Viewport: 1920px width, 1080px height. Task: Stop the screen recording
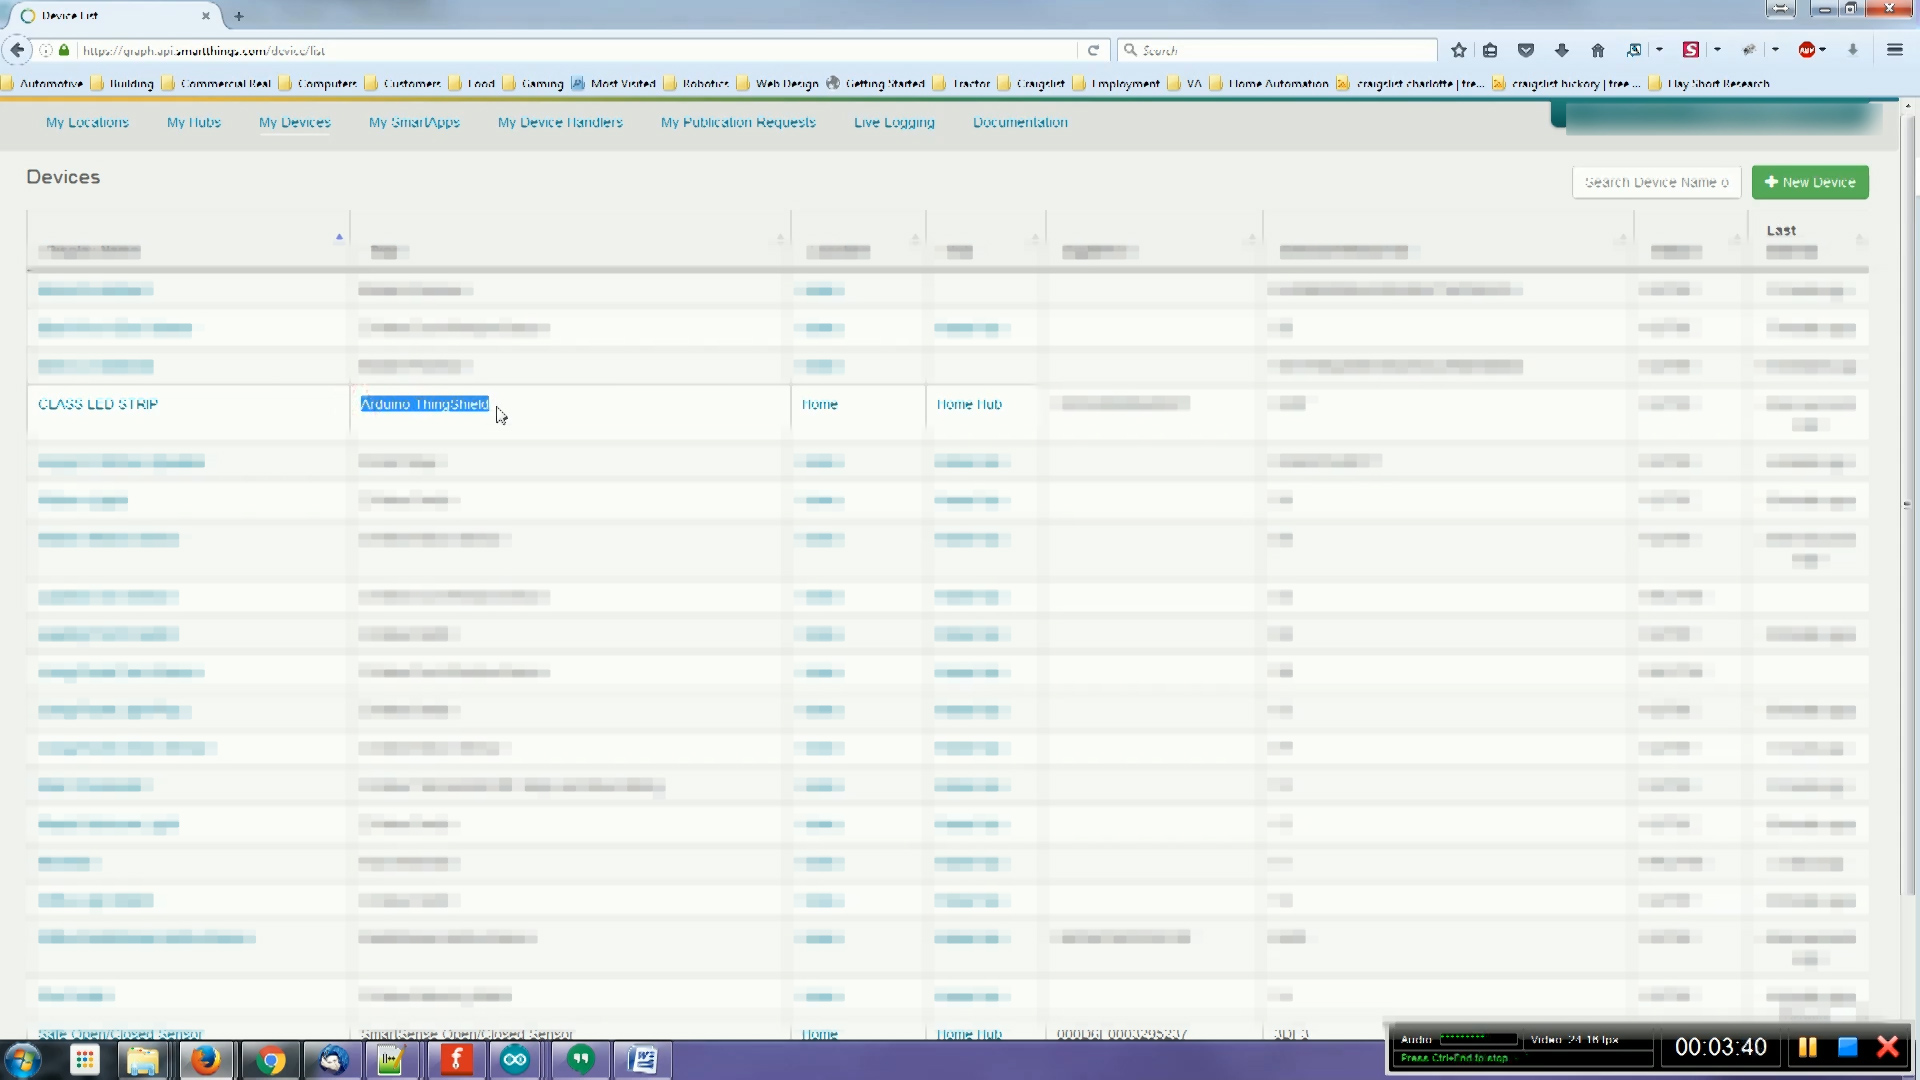(x=1849, y=1047)
